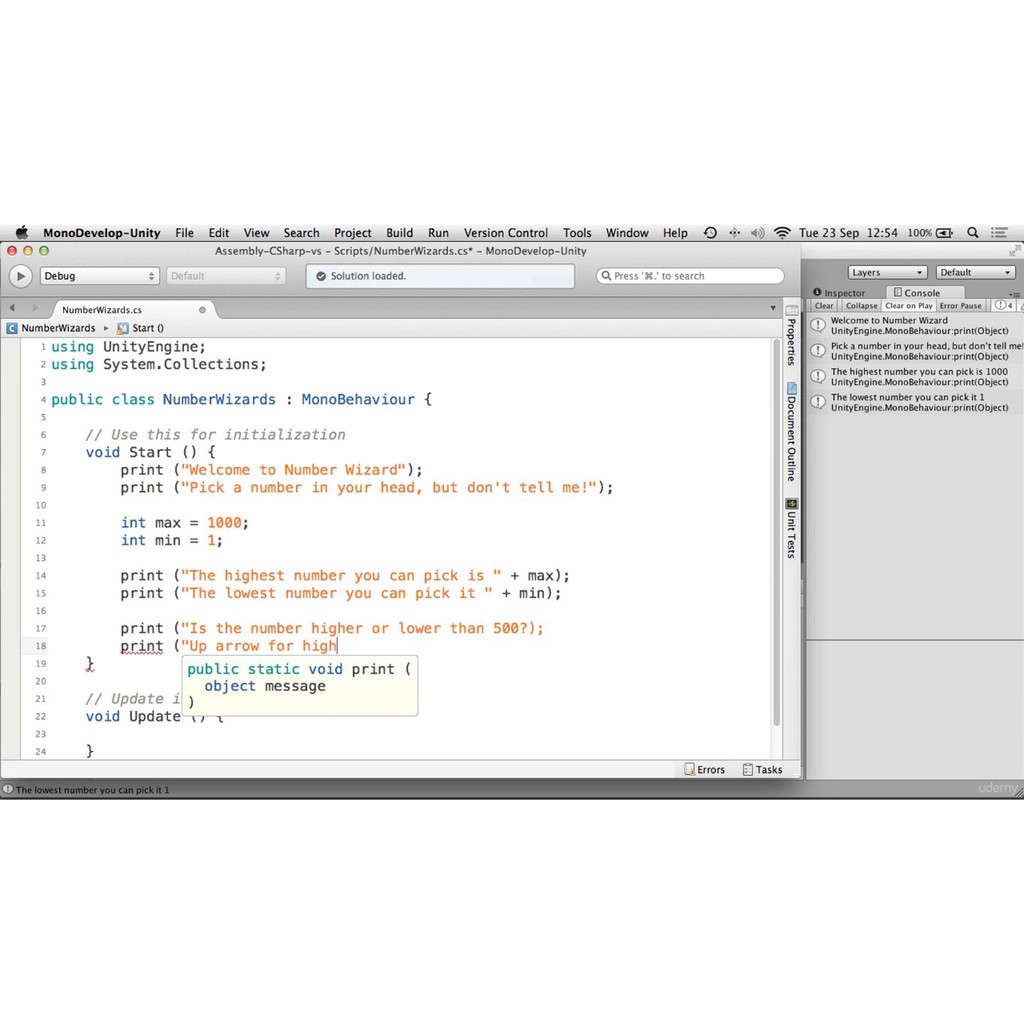Switch to the Inspector tab
This screenshot has width=1024, height=1024.
point(840,293)
